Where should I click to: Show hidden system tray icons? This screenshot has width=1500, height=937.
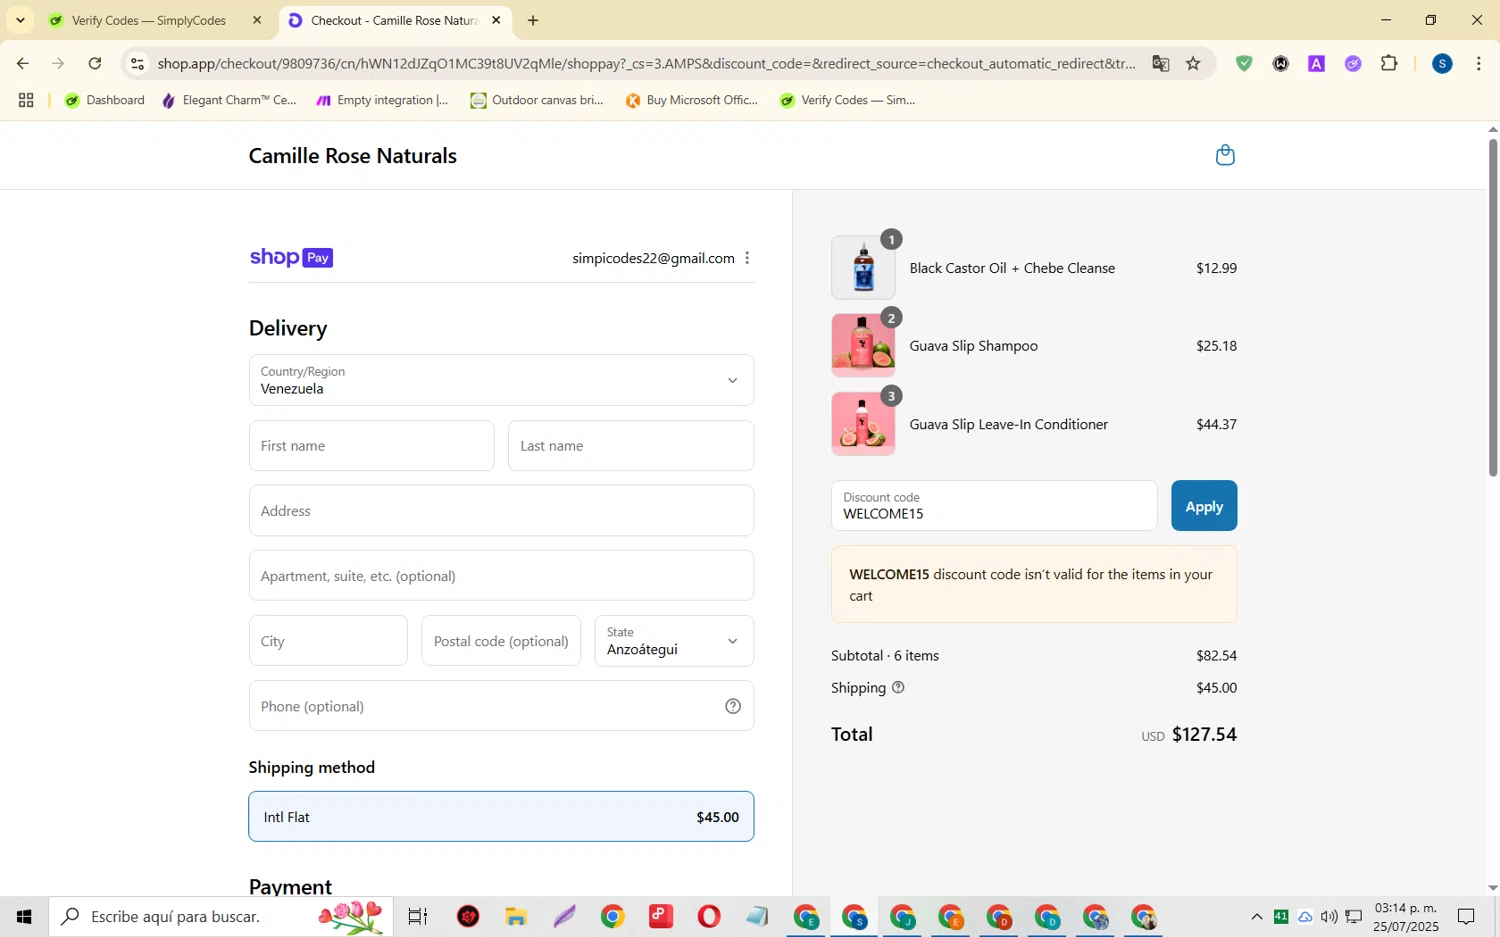(x=1257, y=916)
